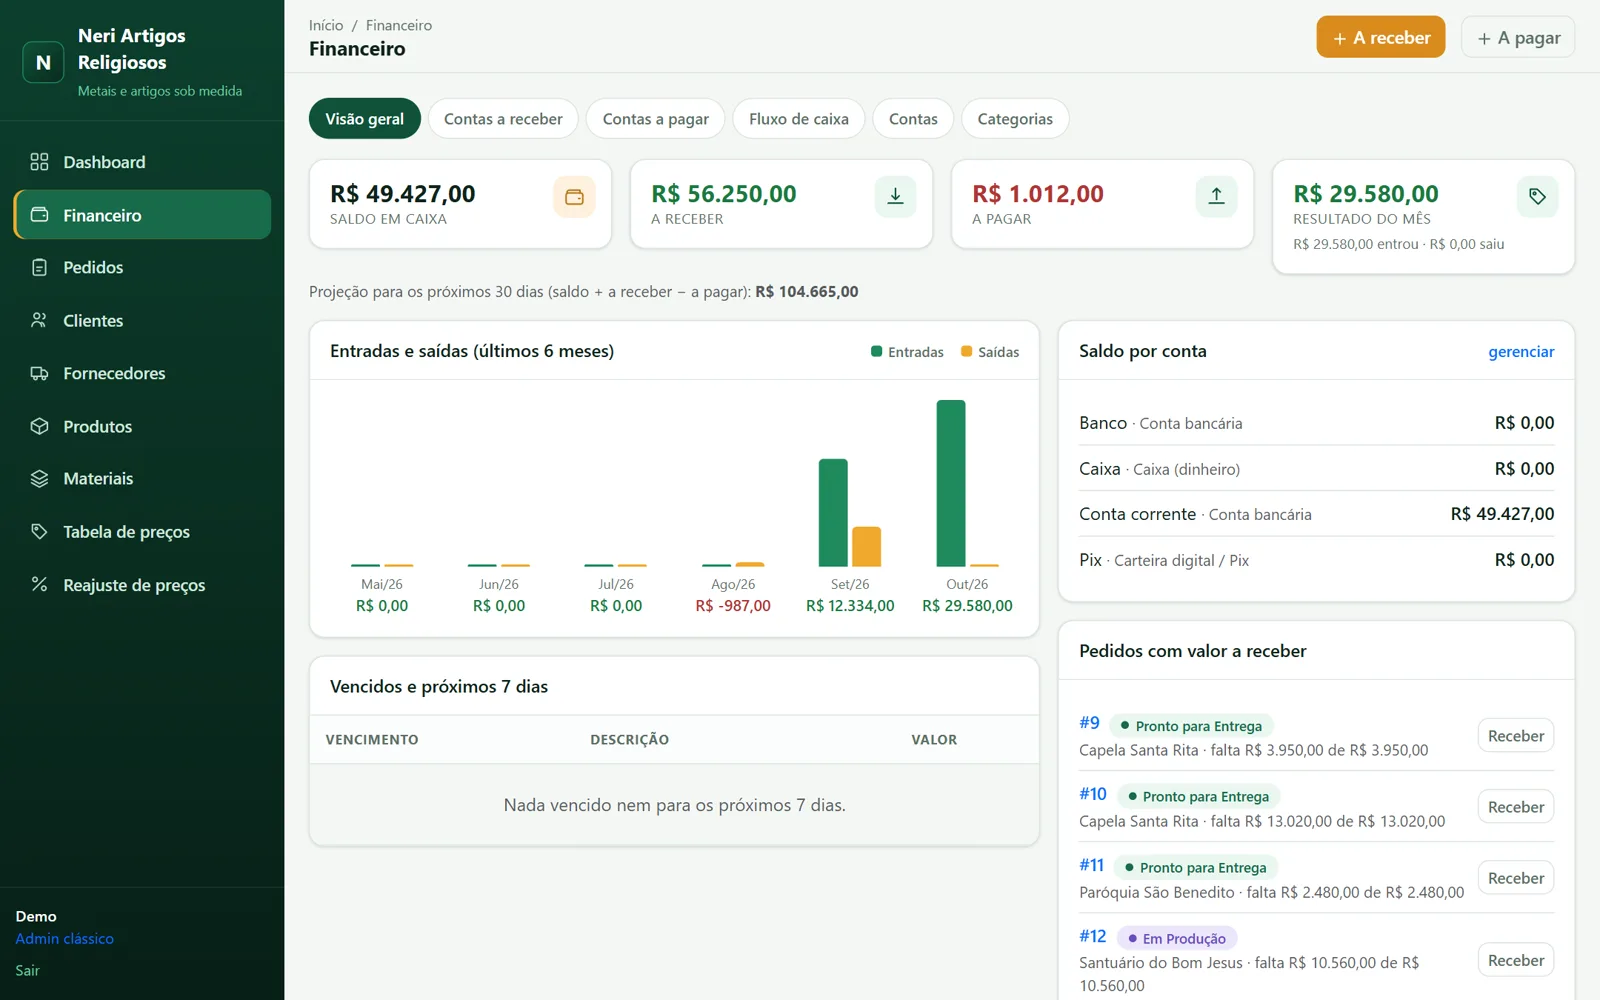
Task: Click the Dashboard grid icon in sidebar
Action: pyautogui.click(x=39, y=162)
